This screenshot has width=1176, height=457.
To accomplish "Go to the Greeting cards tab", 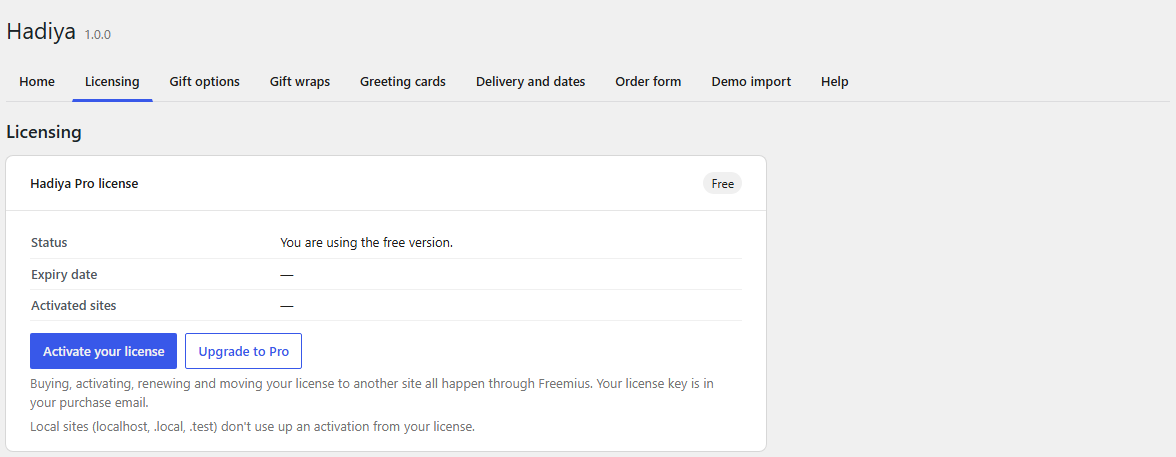I will (x=403, y=82).
